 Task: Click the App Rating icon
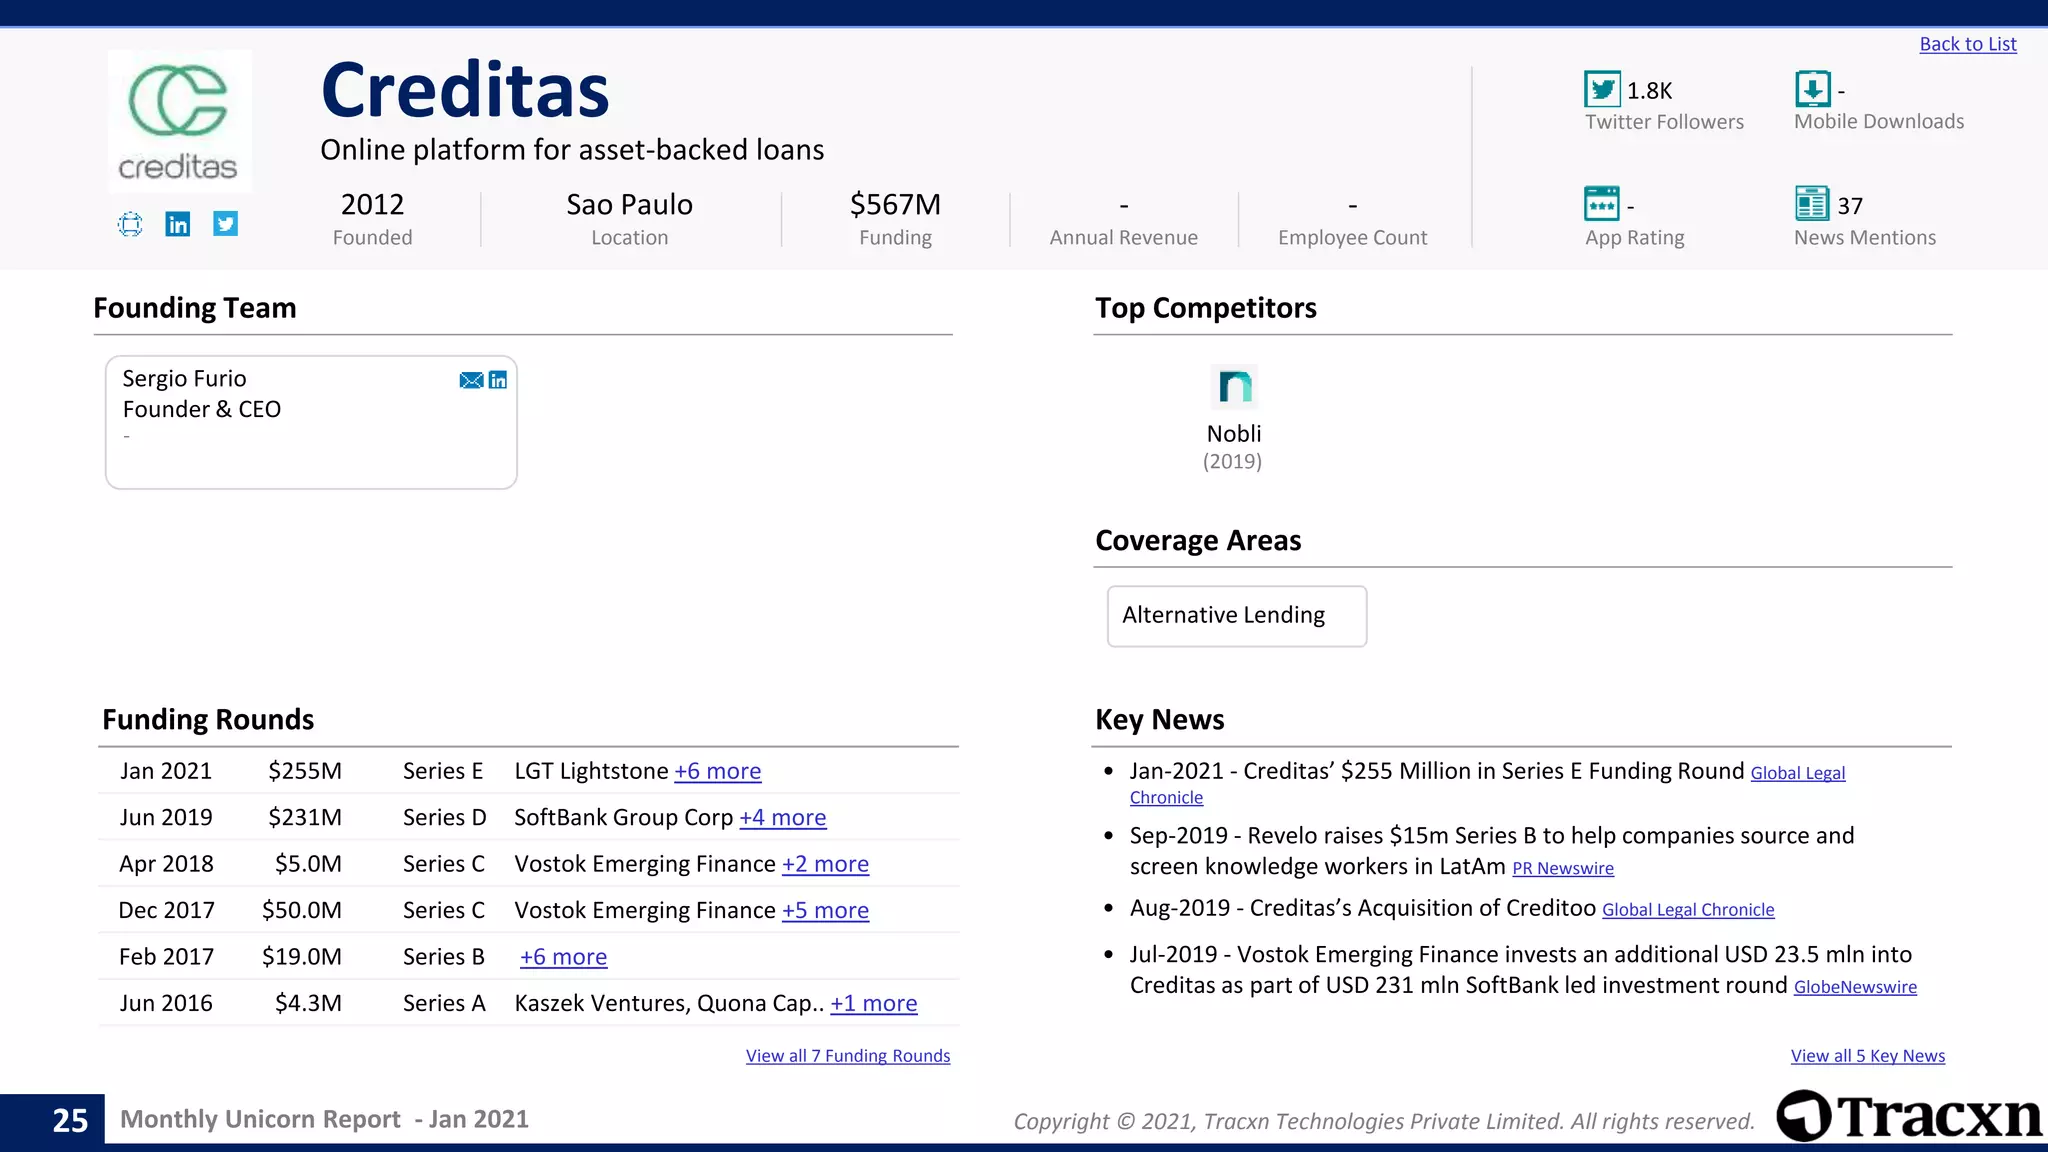1602,203
